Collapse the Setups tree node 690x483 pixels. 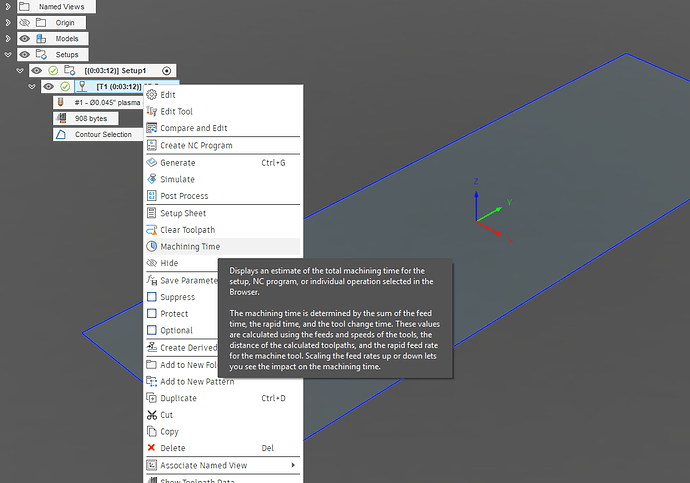coord(8,54)
